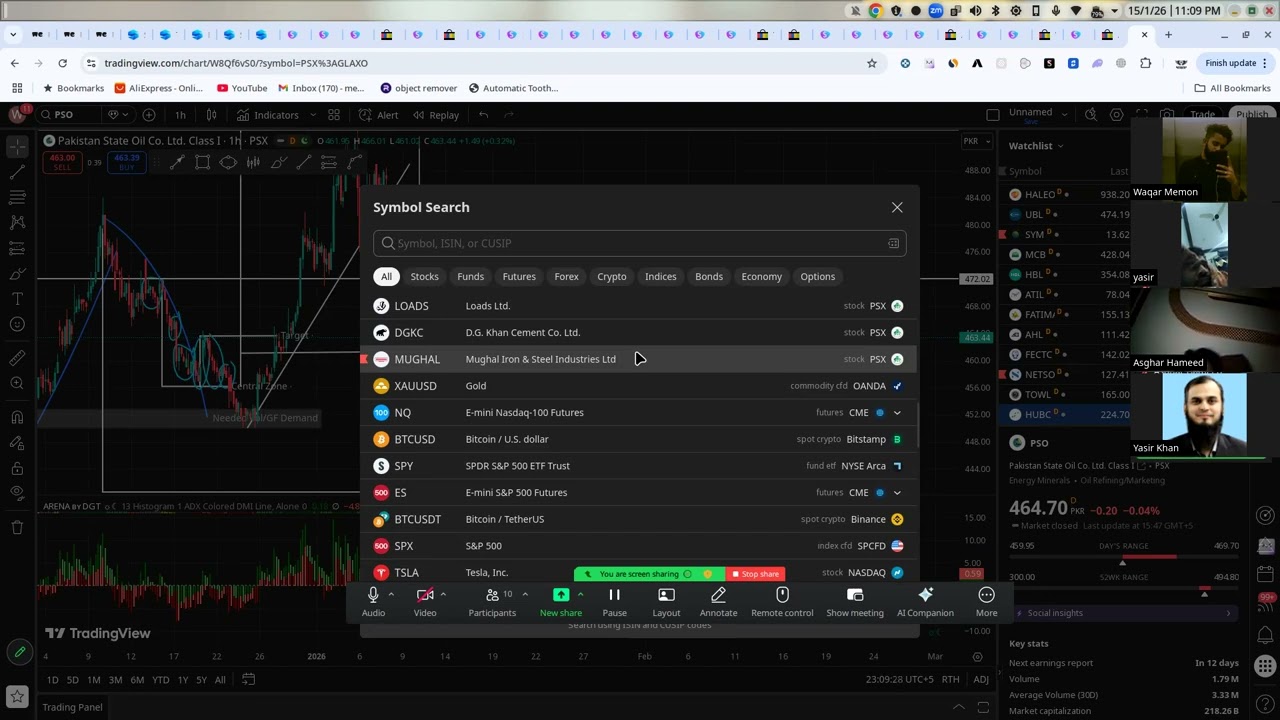Open AI Companion in Zoom toolbar
The height and width of the screenshot is (720, 1280).
coord(925,602)
